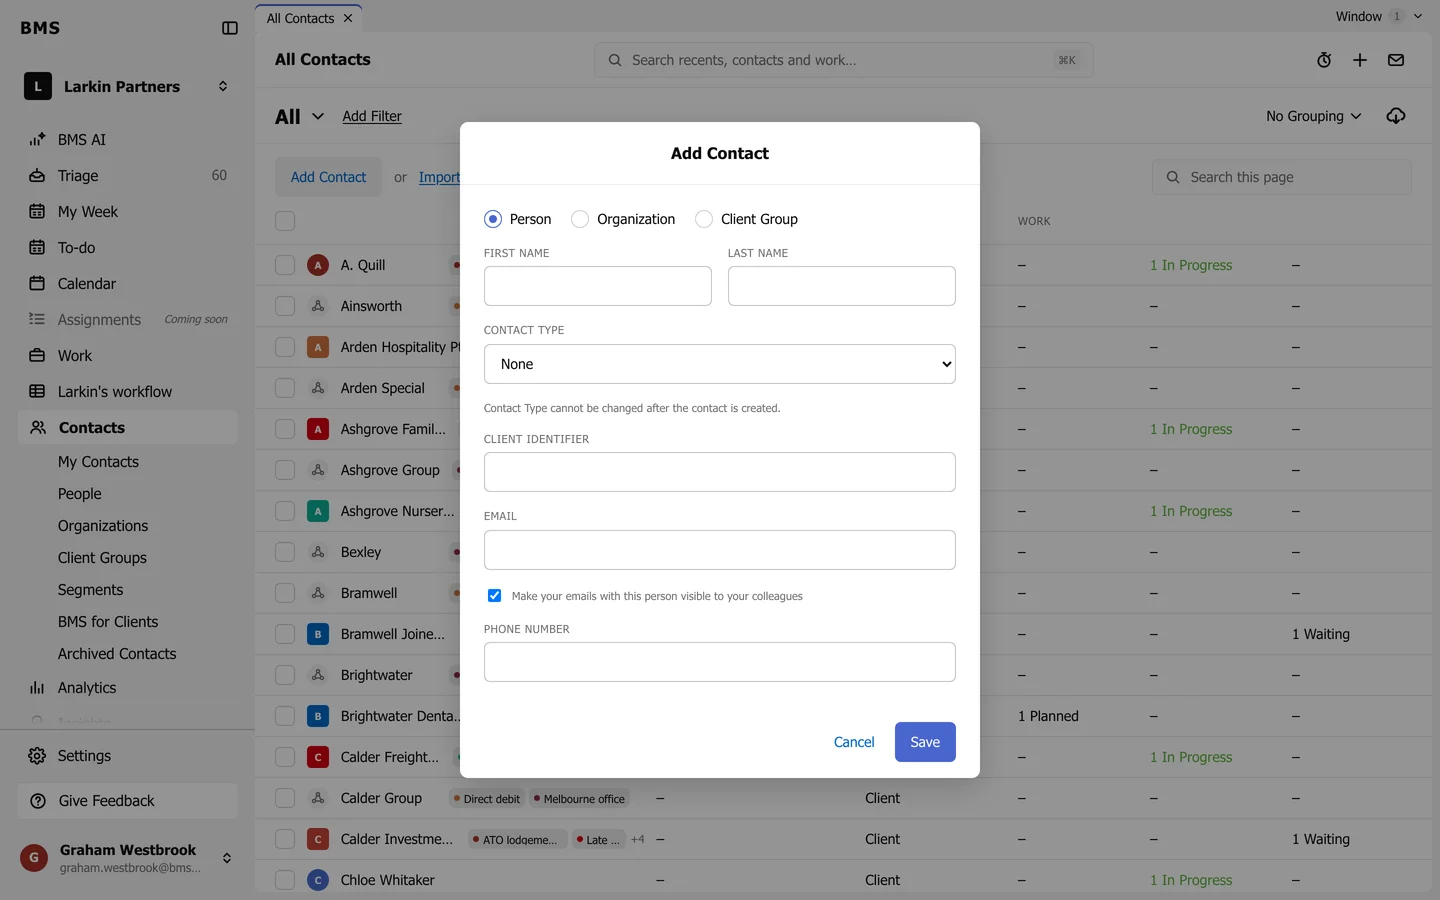
Task: Click the Add Filter link
Action: tap(372, 116)
